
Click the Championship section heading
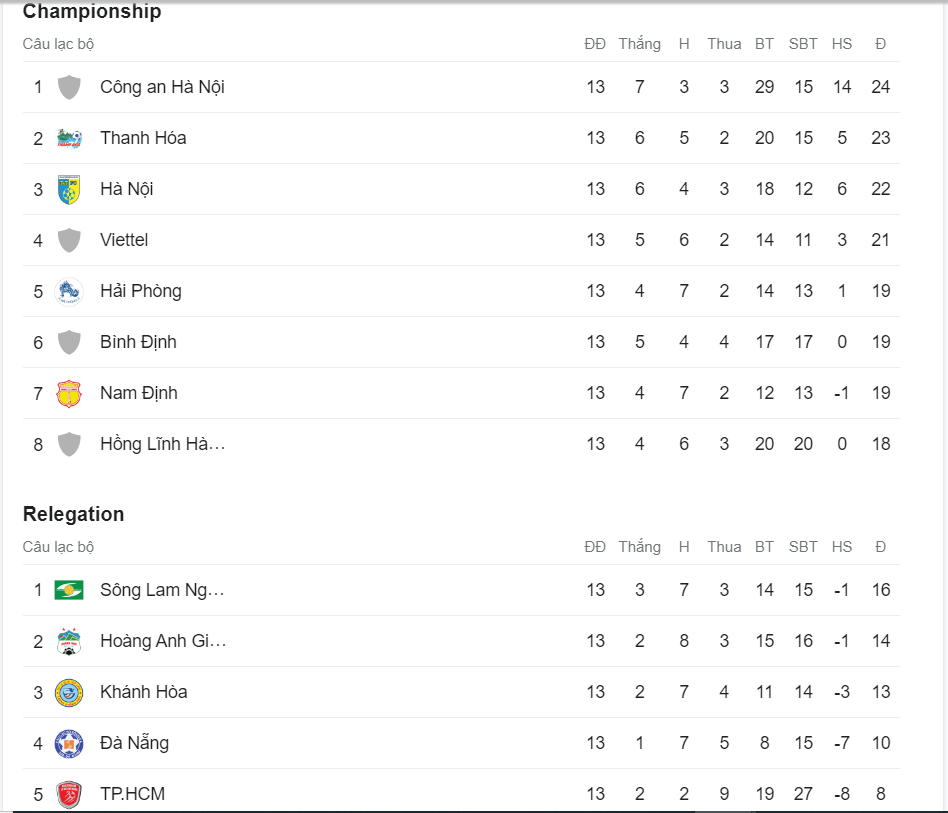pos(93,12)
